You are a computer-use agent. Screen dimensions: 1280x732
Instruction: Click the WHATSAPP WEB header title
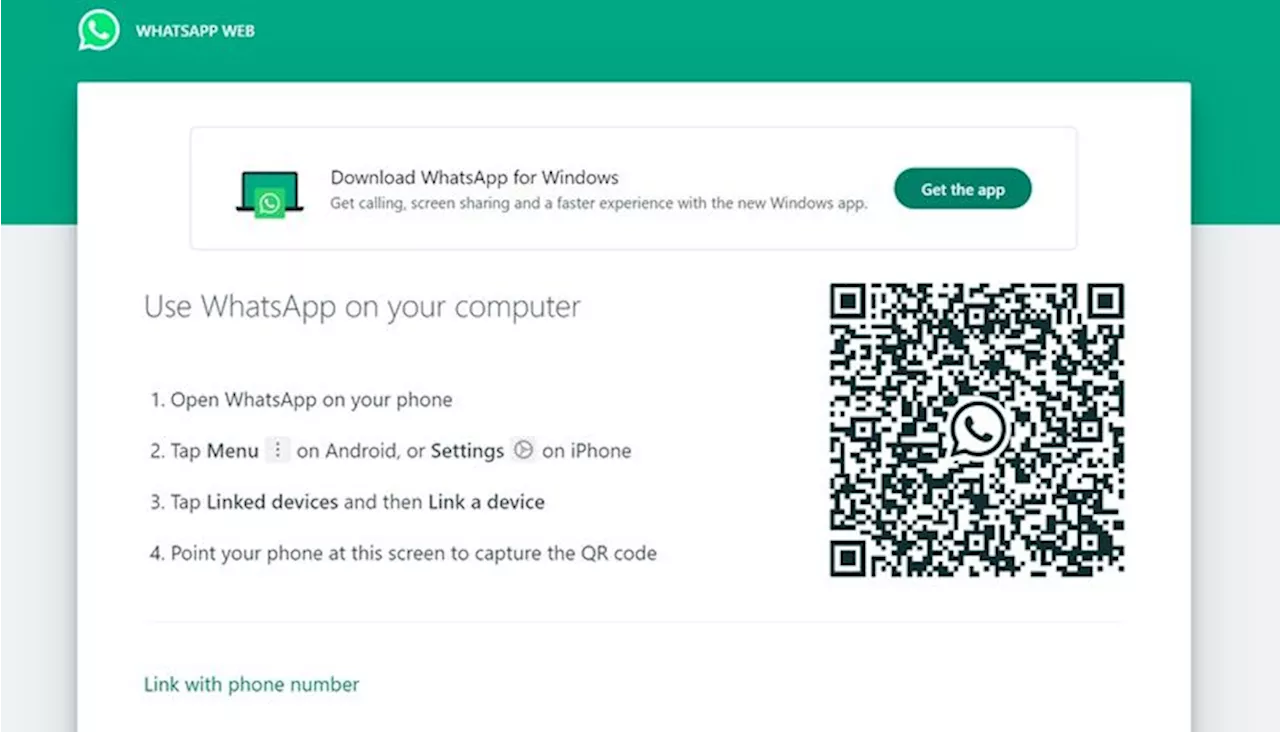pos(195,31)
